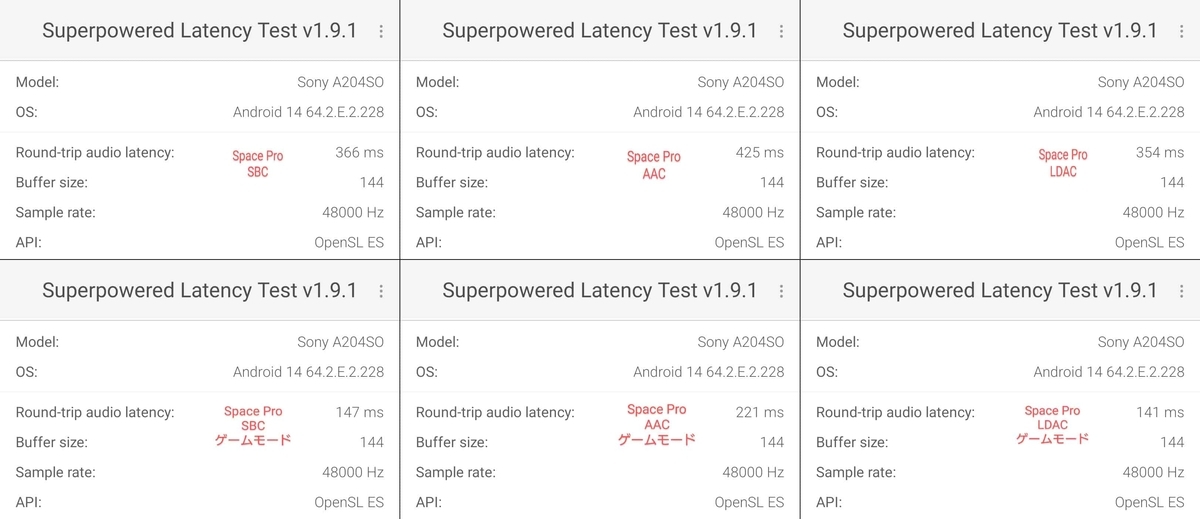Select the 354 ms latency value
The height and width of the screenshot is (519, 1200).
[1160, 153]
